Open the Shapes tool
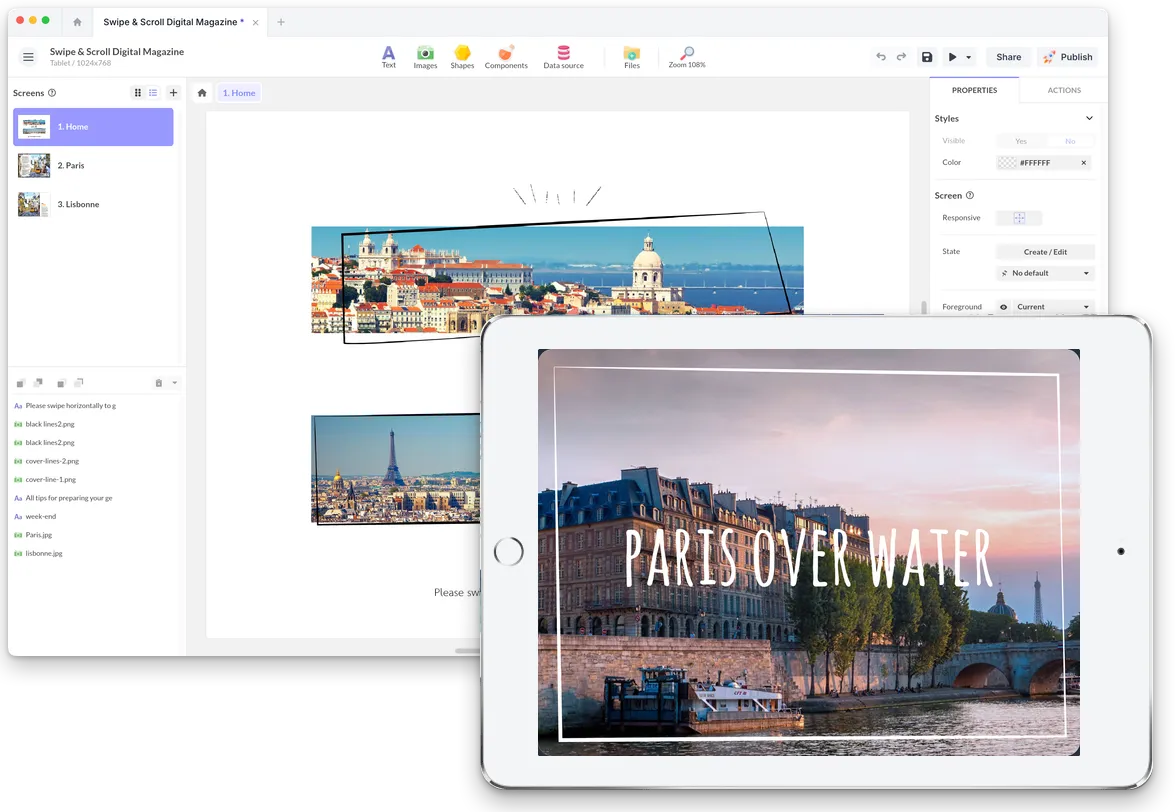1175x812 pixels. pyautogui.click(x=462, y=57)
